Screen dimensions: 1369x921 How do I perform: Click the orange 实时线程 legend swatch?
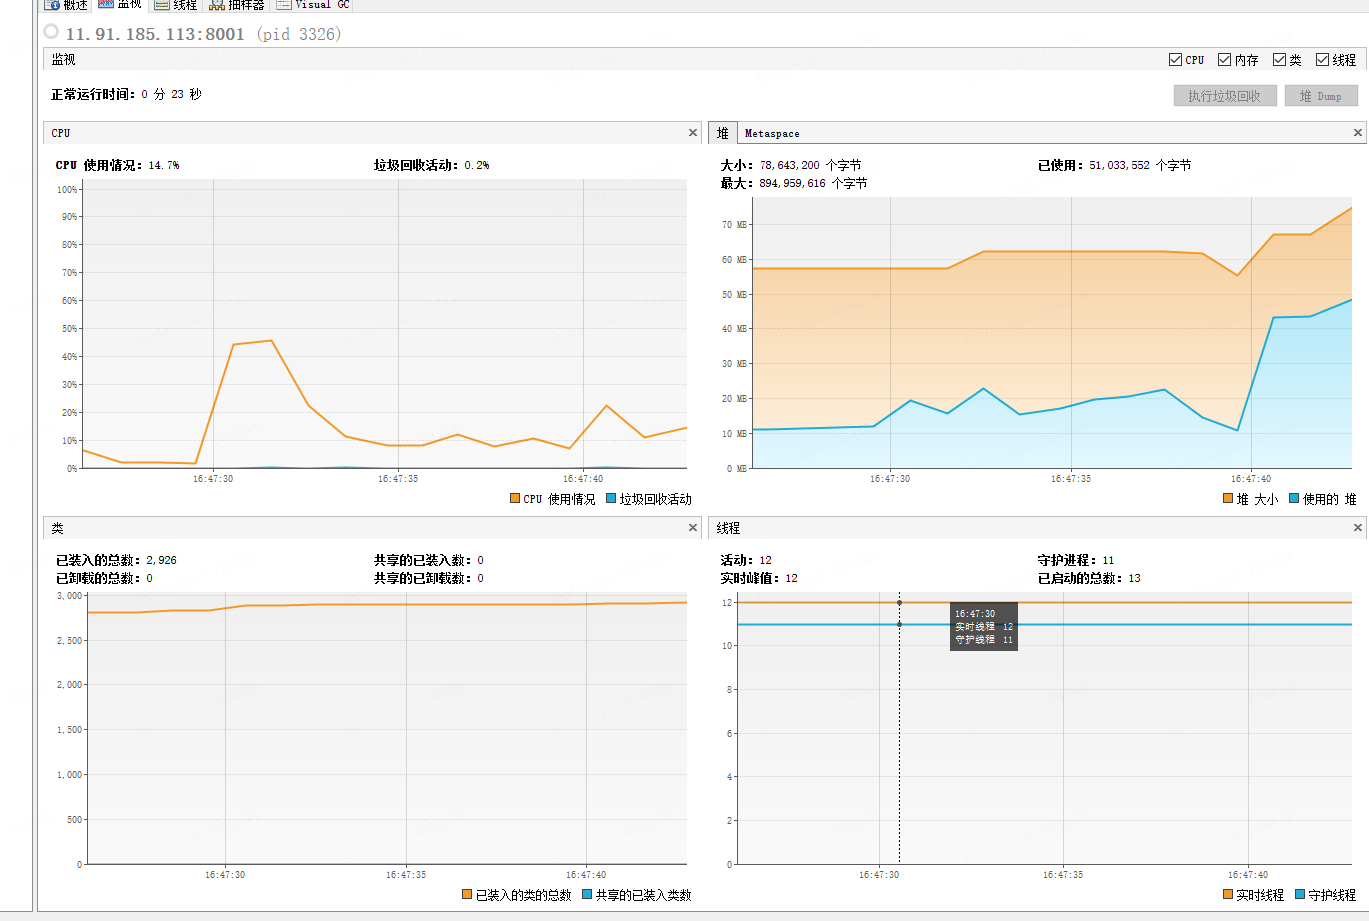pos(1228,894)
